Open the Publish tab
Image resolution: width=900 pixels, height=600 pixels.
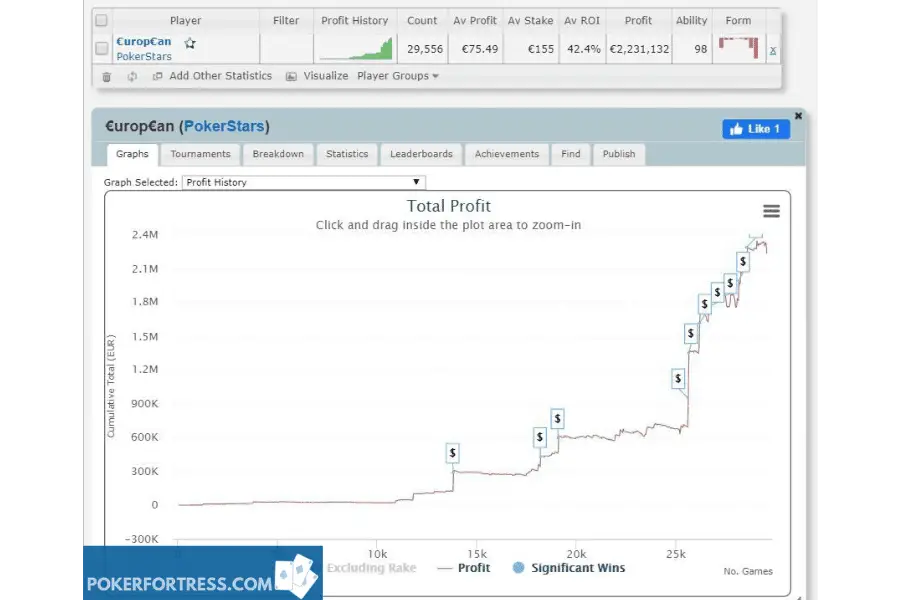click(619, 154)
